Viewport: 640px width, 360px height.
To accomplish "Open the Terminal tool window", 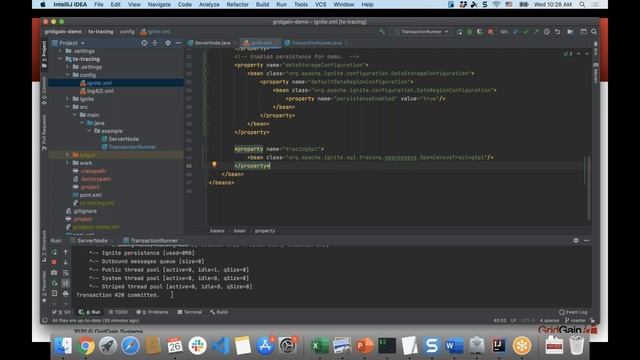I will [189, 312].
